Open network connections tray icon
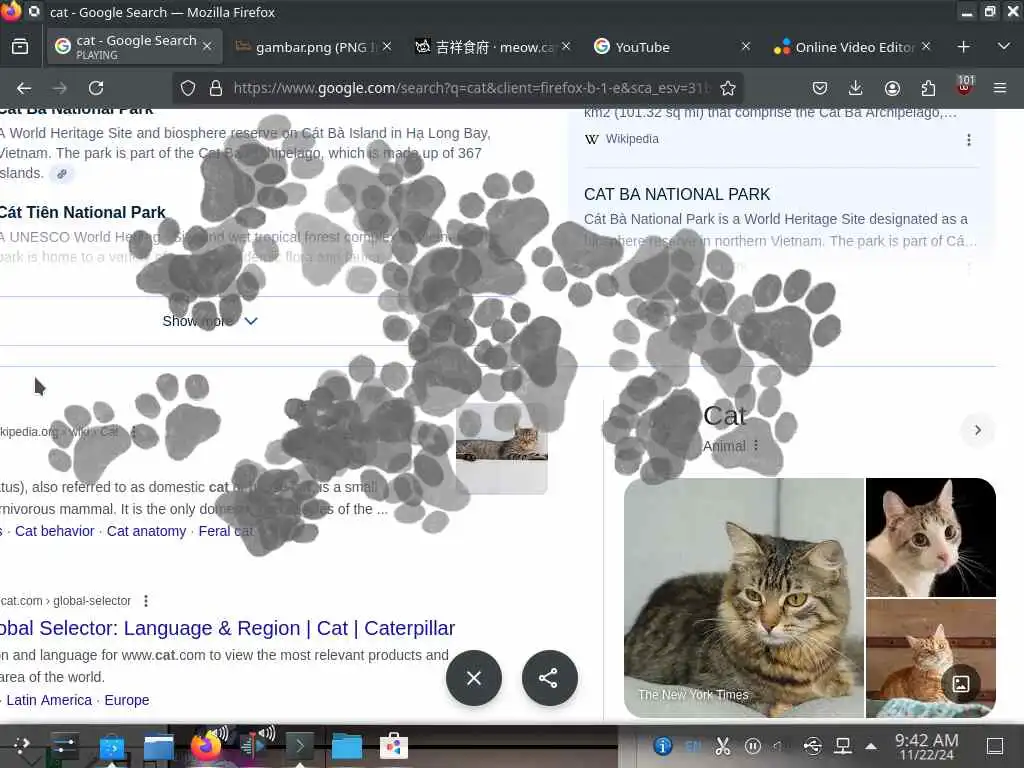The height and width of the screenshot is (768, 1024). pyautogui.click(x=842, y=746)
